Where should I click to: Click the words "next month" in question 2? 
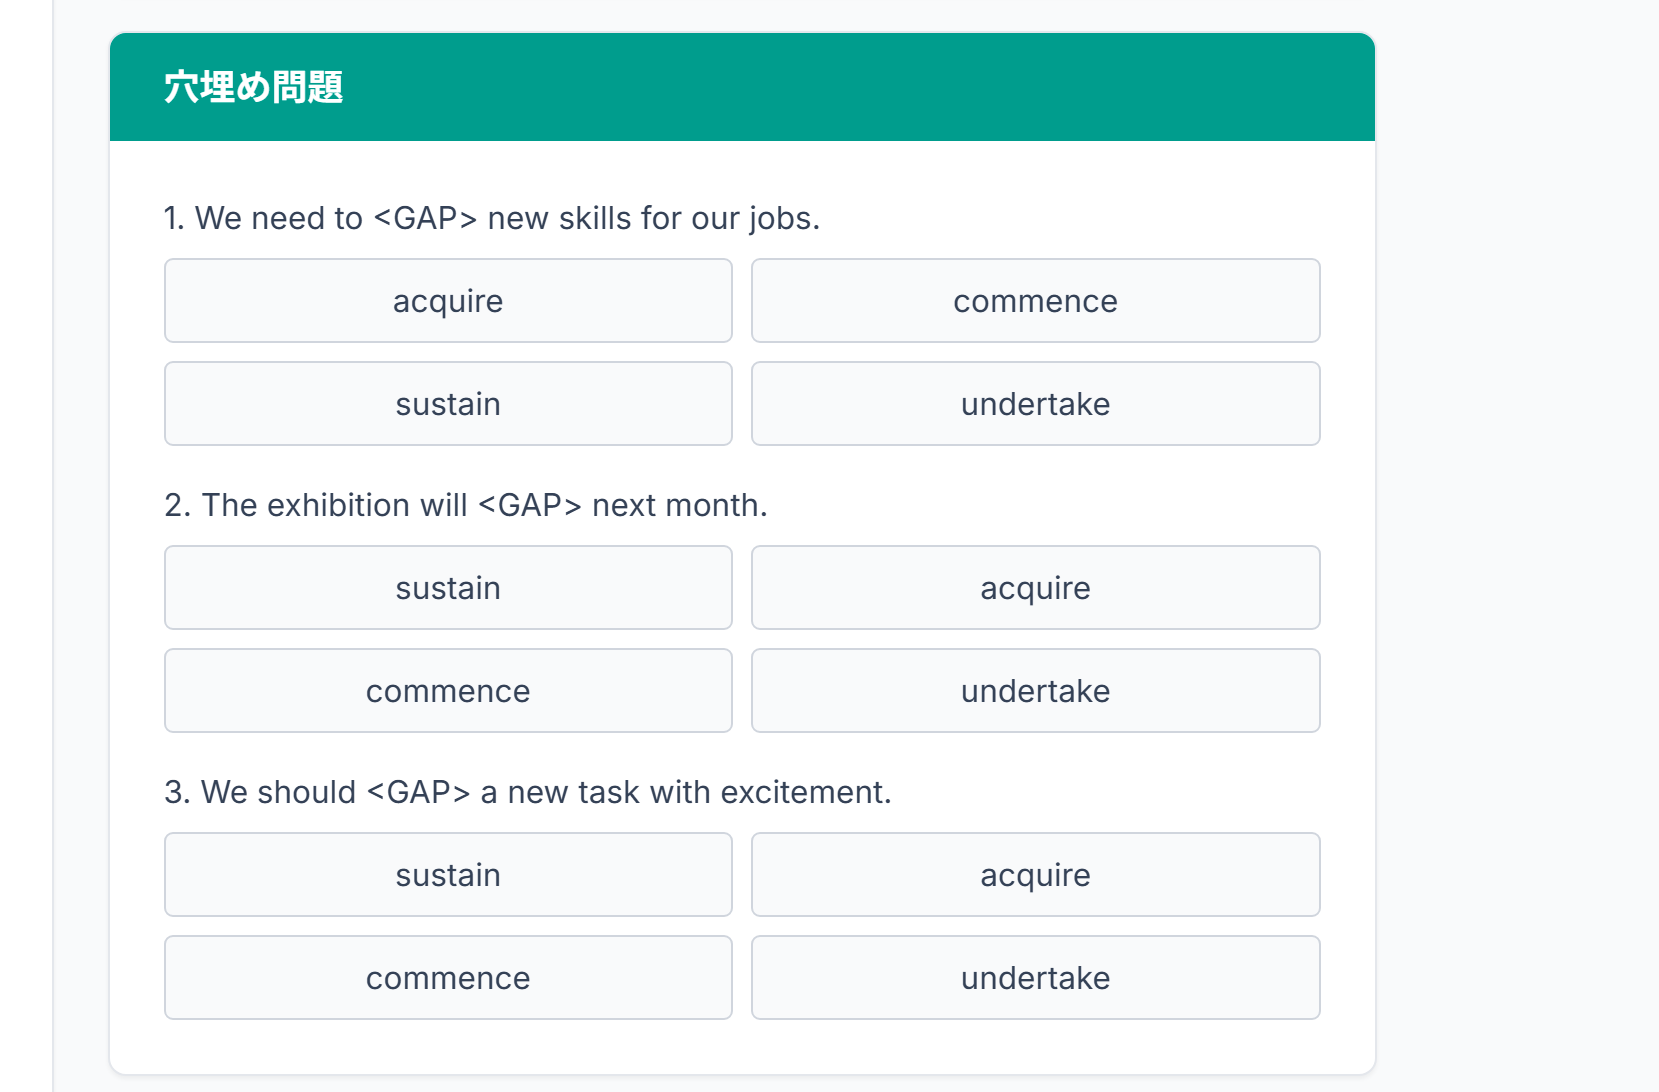pos(676,505)
